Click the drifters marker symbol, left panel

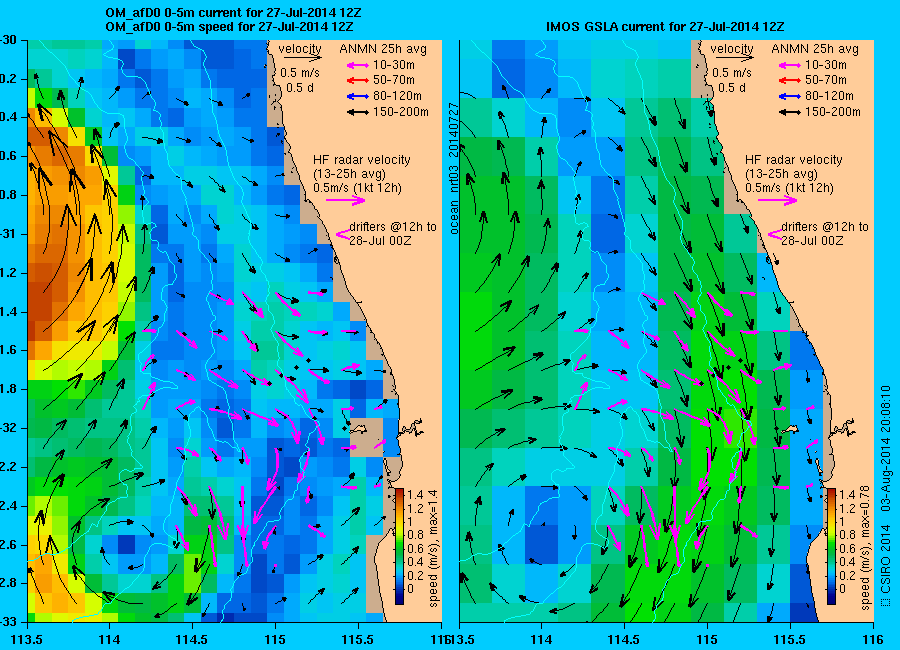(343, 234)
